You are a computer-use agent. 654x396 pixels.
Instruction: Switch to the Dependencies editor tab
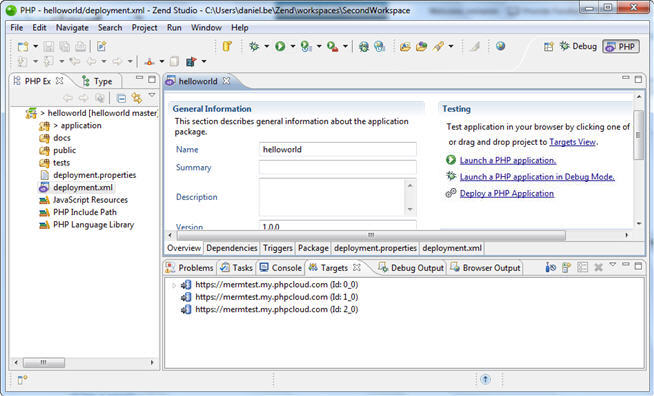[x=231, y=248]
